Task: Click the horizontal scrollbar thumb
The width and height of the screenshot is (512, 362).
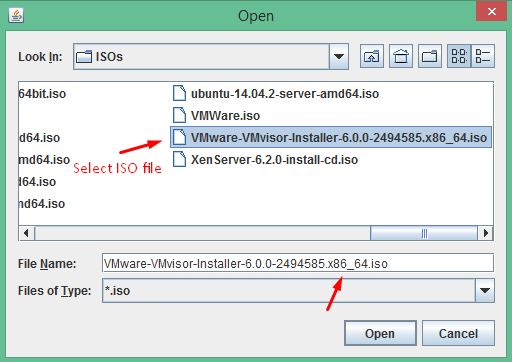Action: (x=424, y=233)
